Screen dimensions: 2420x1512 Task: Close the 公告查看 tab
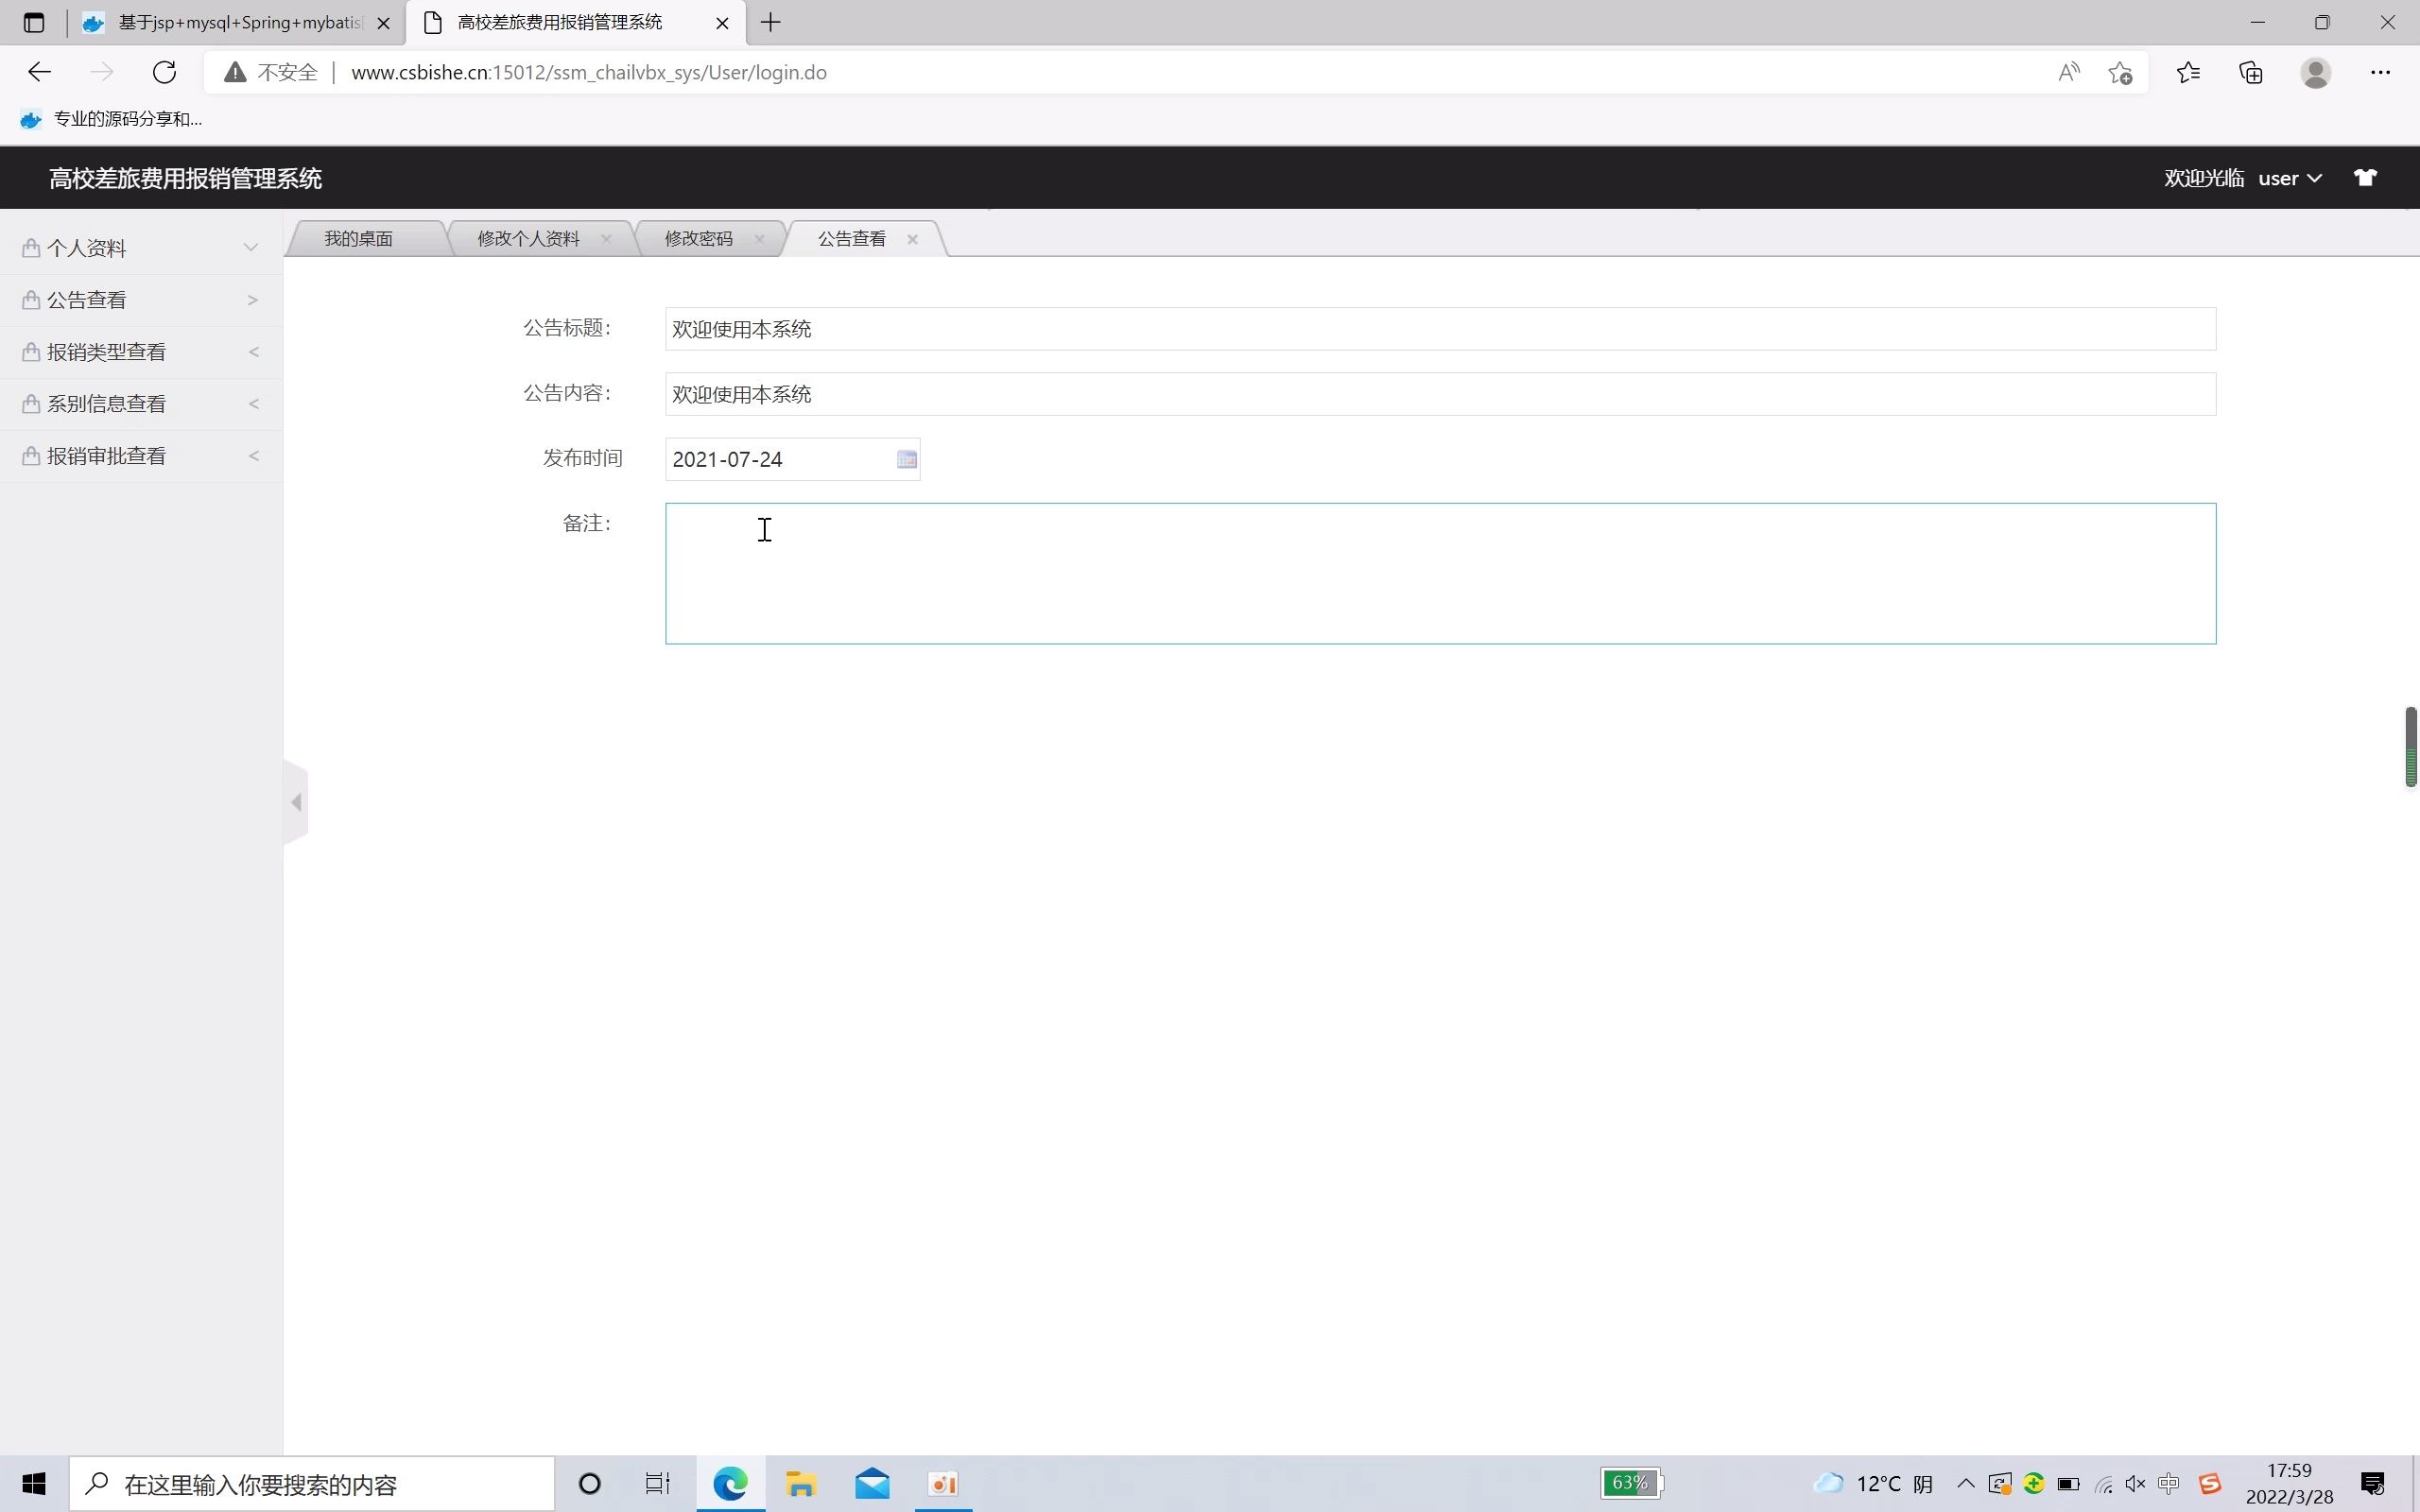[x=912, y=238]
